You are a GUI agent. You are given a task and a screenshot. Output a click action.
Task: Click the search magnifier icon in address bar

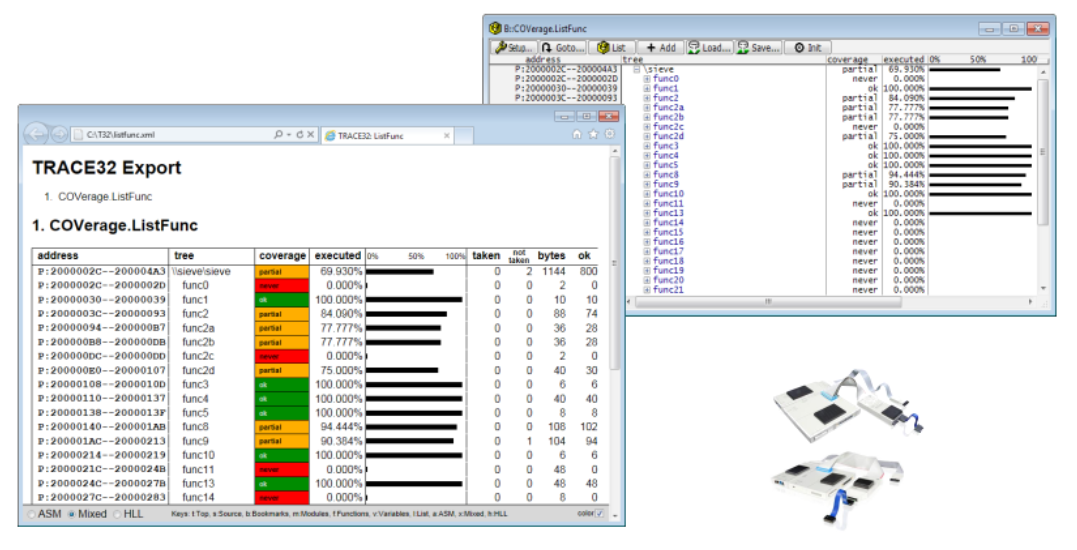click(x=277, y=135)
